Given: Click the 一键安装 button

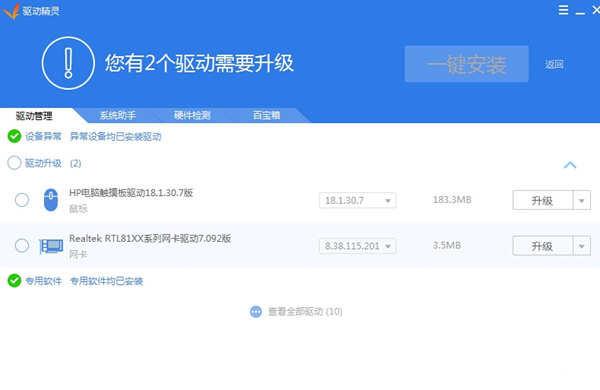Looking at the screenshot, I should pos(467,64).
